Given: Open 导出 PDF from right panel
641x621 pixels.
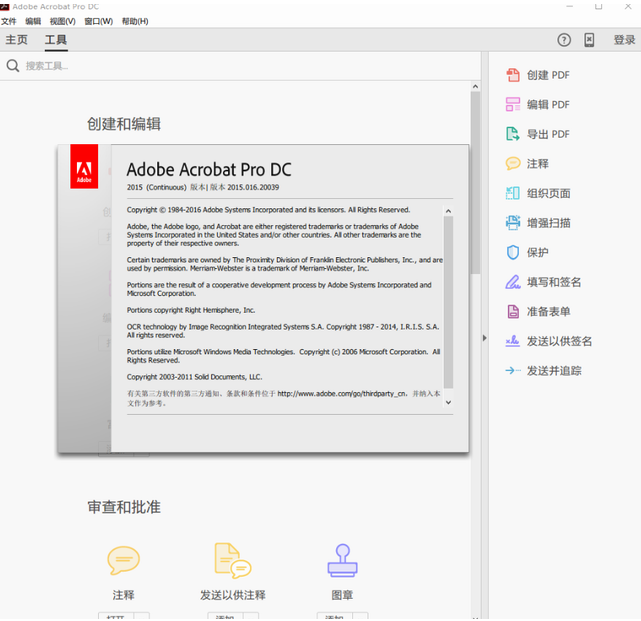Looking at the screenshot, I should coord(548,134).
